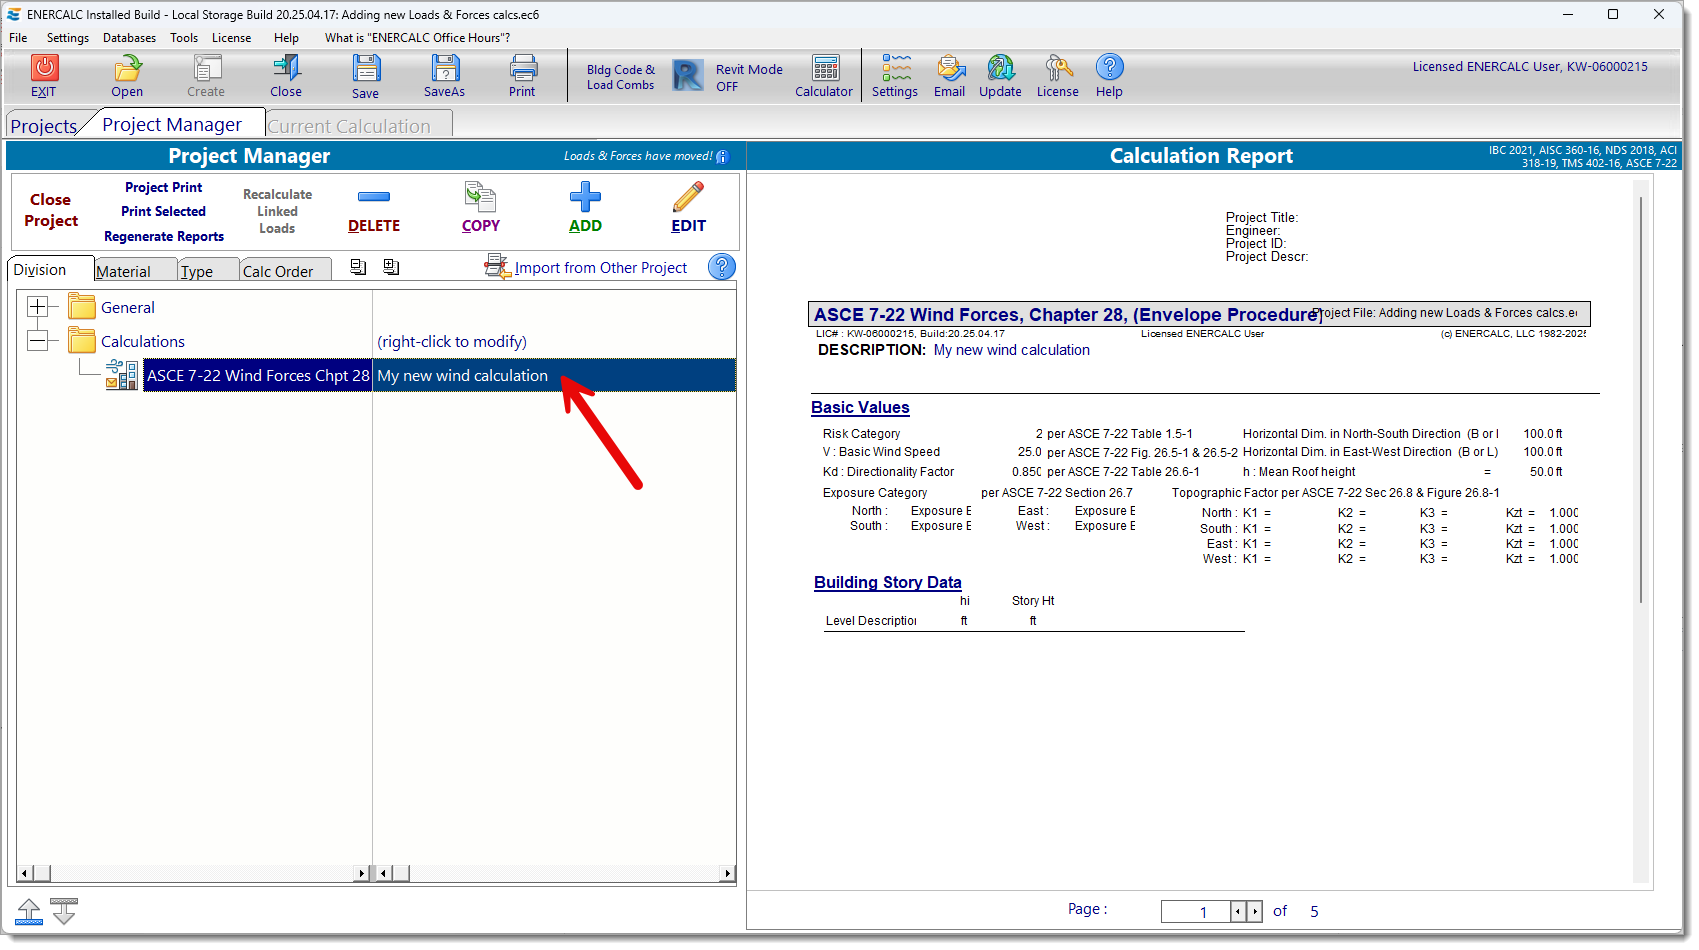This screenshot has width=1699, height=950.
Task: Open the License menu
Action: tap(231, 38)
